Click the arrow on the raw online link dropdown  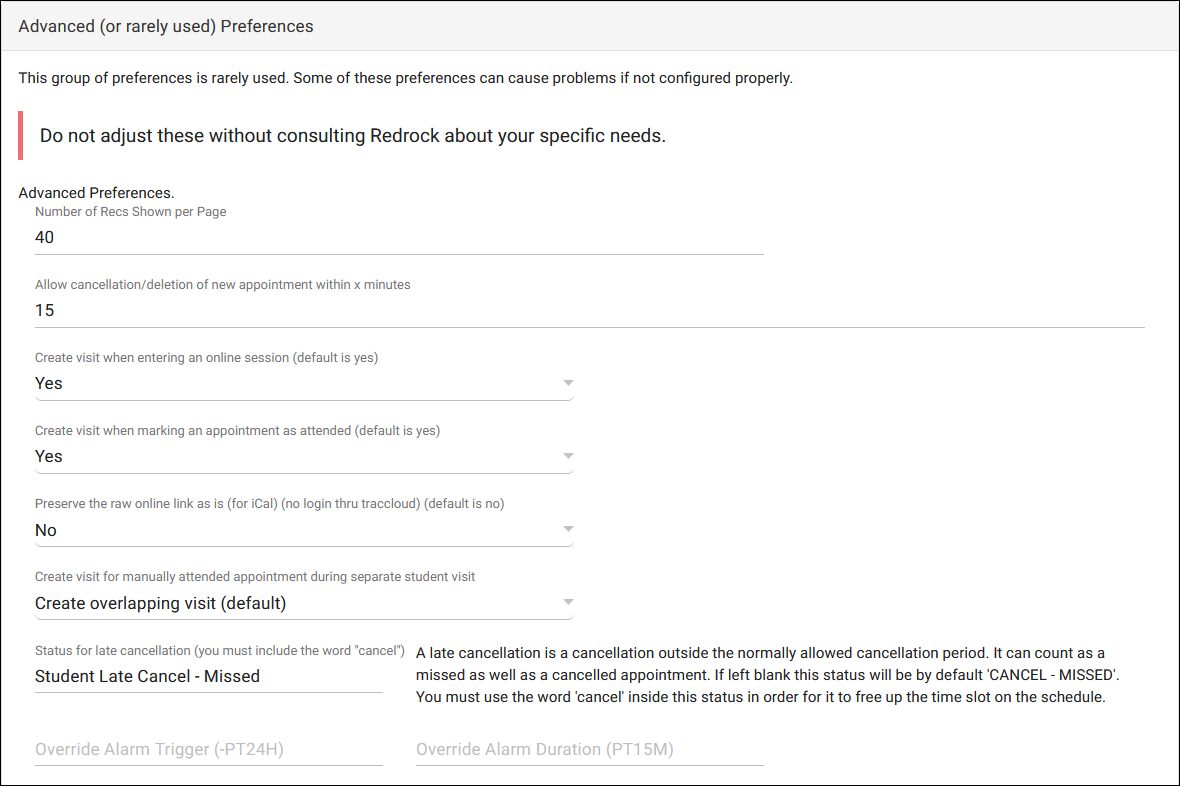[567, 530]
